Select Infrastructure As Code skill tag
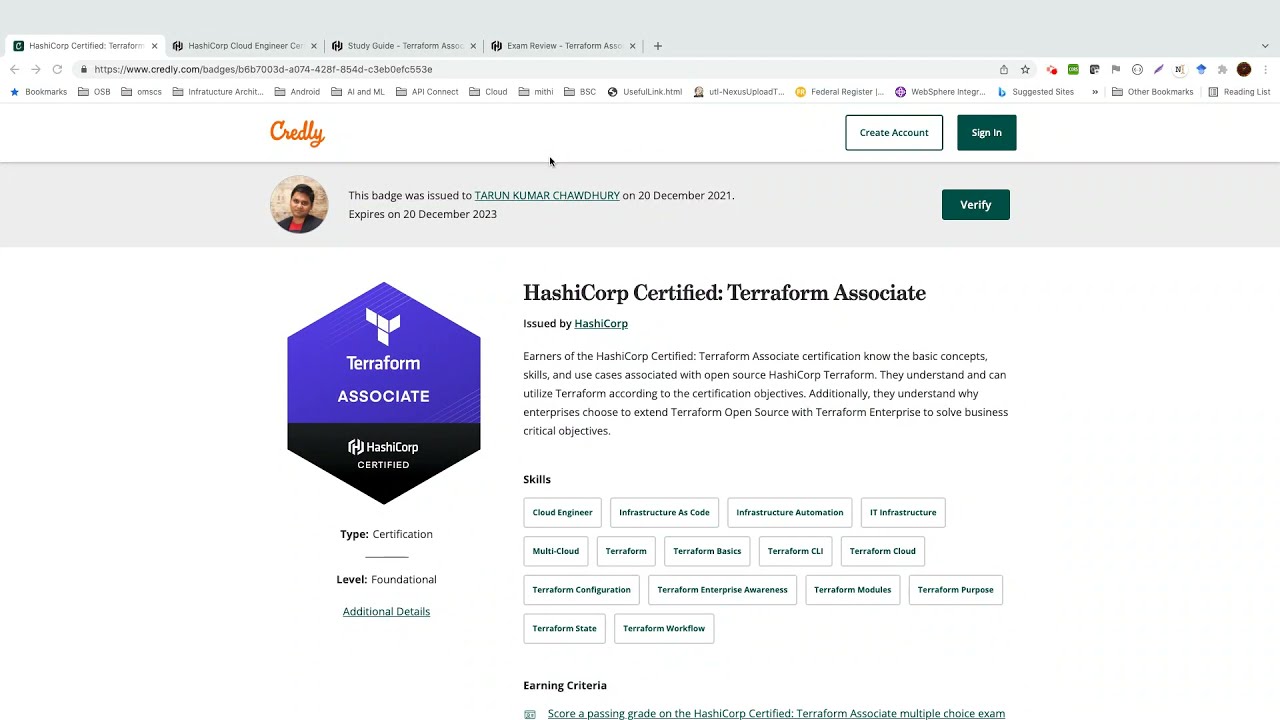Screen dimensions: 1280x720 tap(664, 513)
